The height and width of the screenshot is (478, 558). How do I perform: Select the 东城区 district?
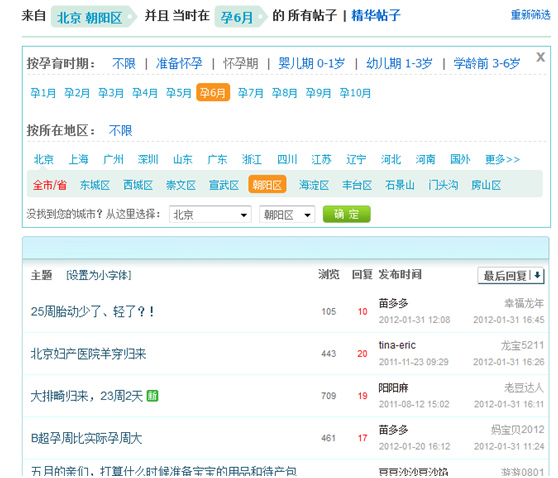95,185
